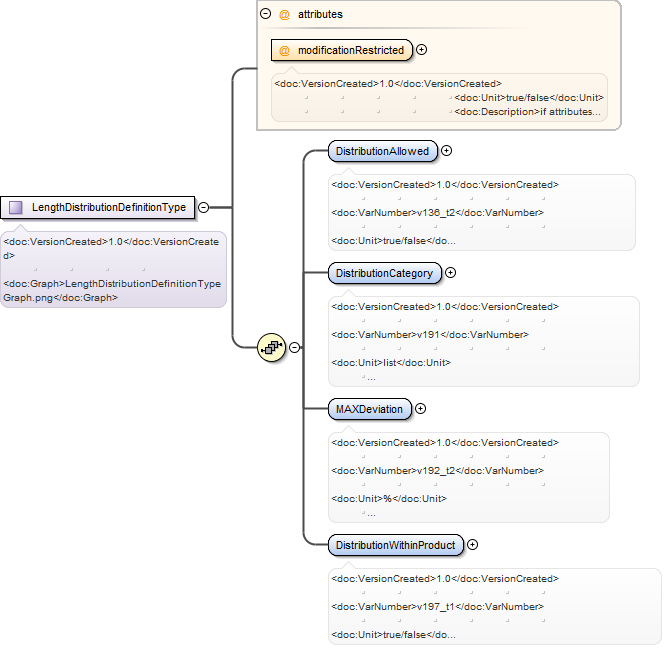Select the LengthDistributionDefinitionType root node
This screenshot has width=669, height=648.
pos(98,208)
